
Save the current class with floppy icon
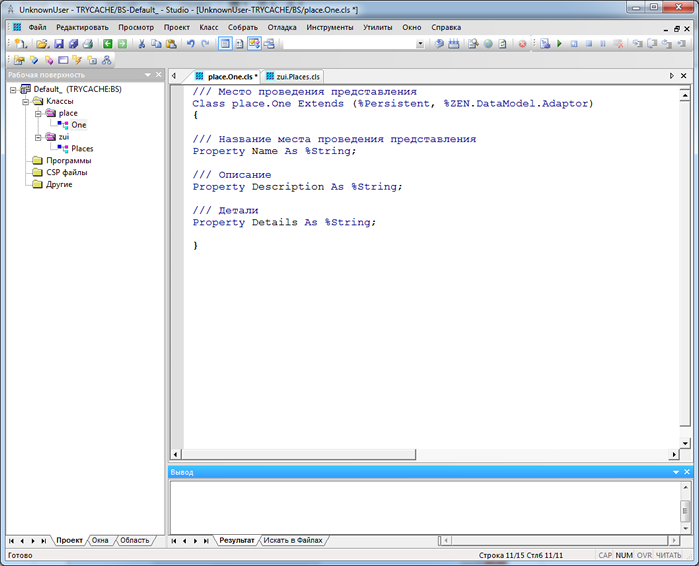(59, 44)
